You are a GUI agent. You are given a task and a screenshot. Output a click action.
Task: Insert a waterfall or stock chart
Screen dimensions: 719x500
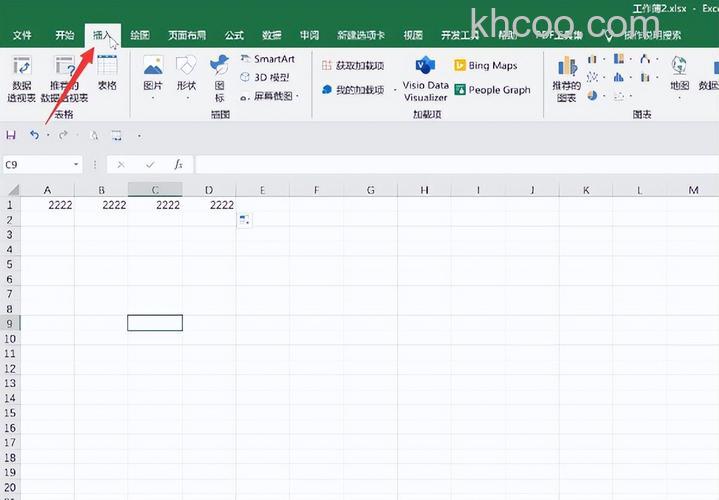(648, 59)
